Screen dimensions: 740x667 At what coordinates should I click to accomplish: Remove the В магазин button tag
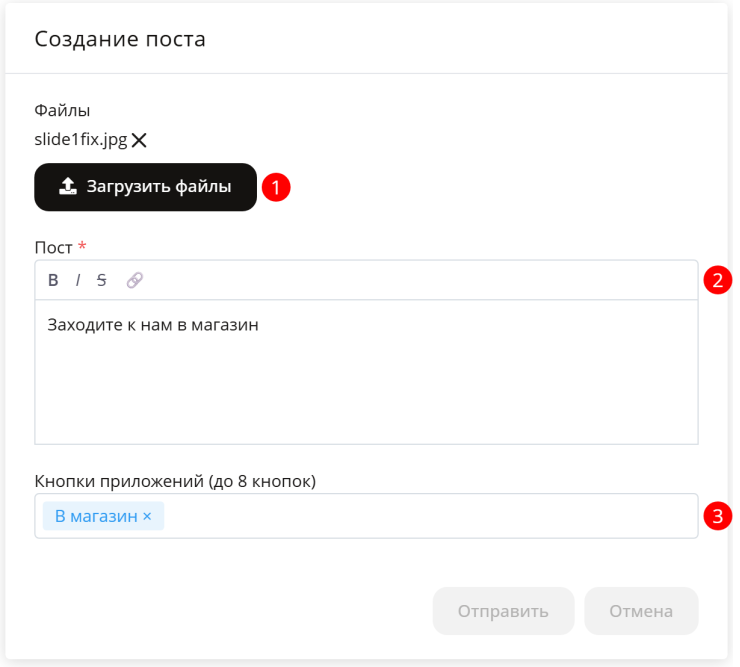(x=147, y=516)
